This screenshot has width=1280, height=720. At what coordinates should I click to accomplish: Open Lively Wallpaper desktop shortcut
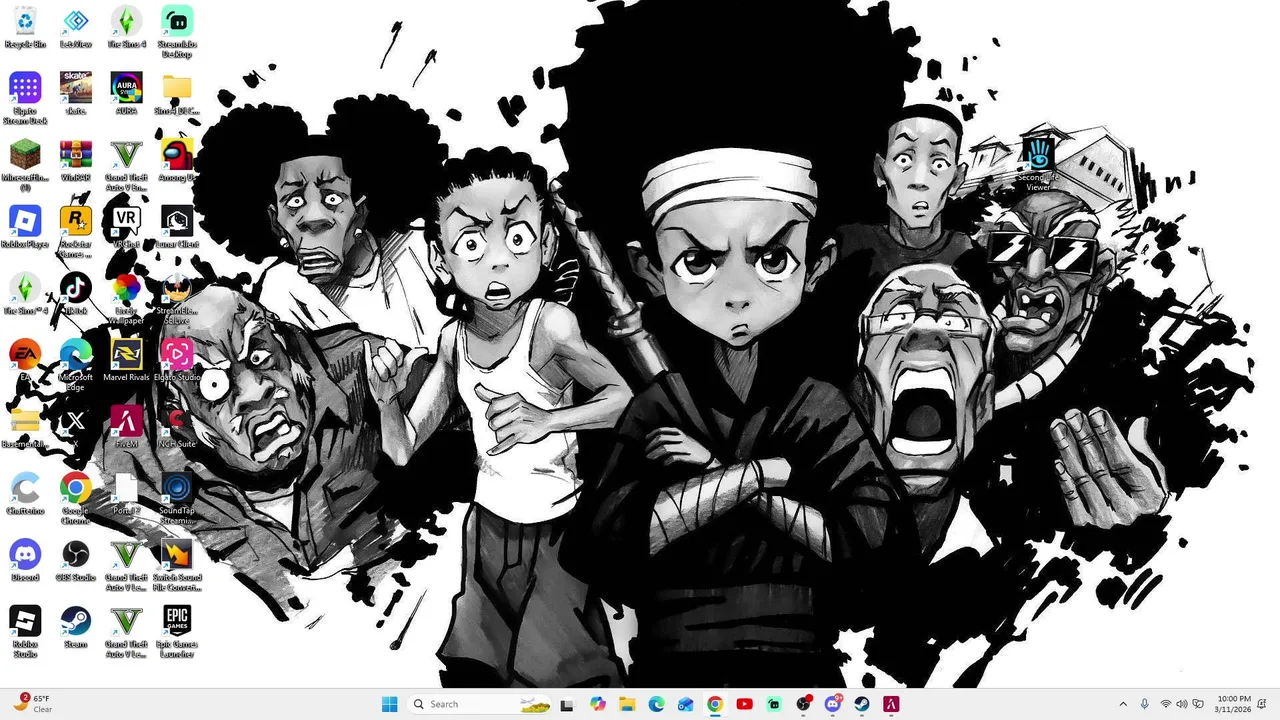tap(126, 298)
